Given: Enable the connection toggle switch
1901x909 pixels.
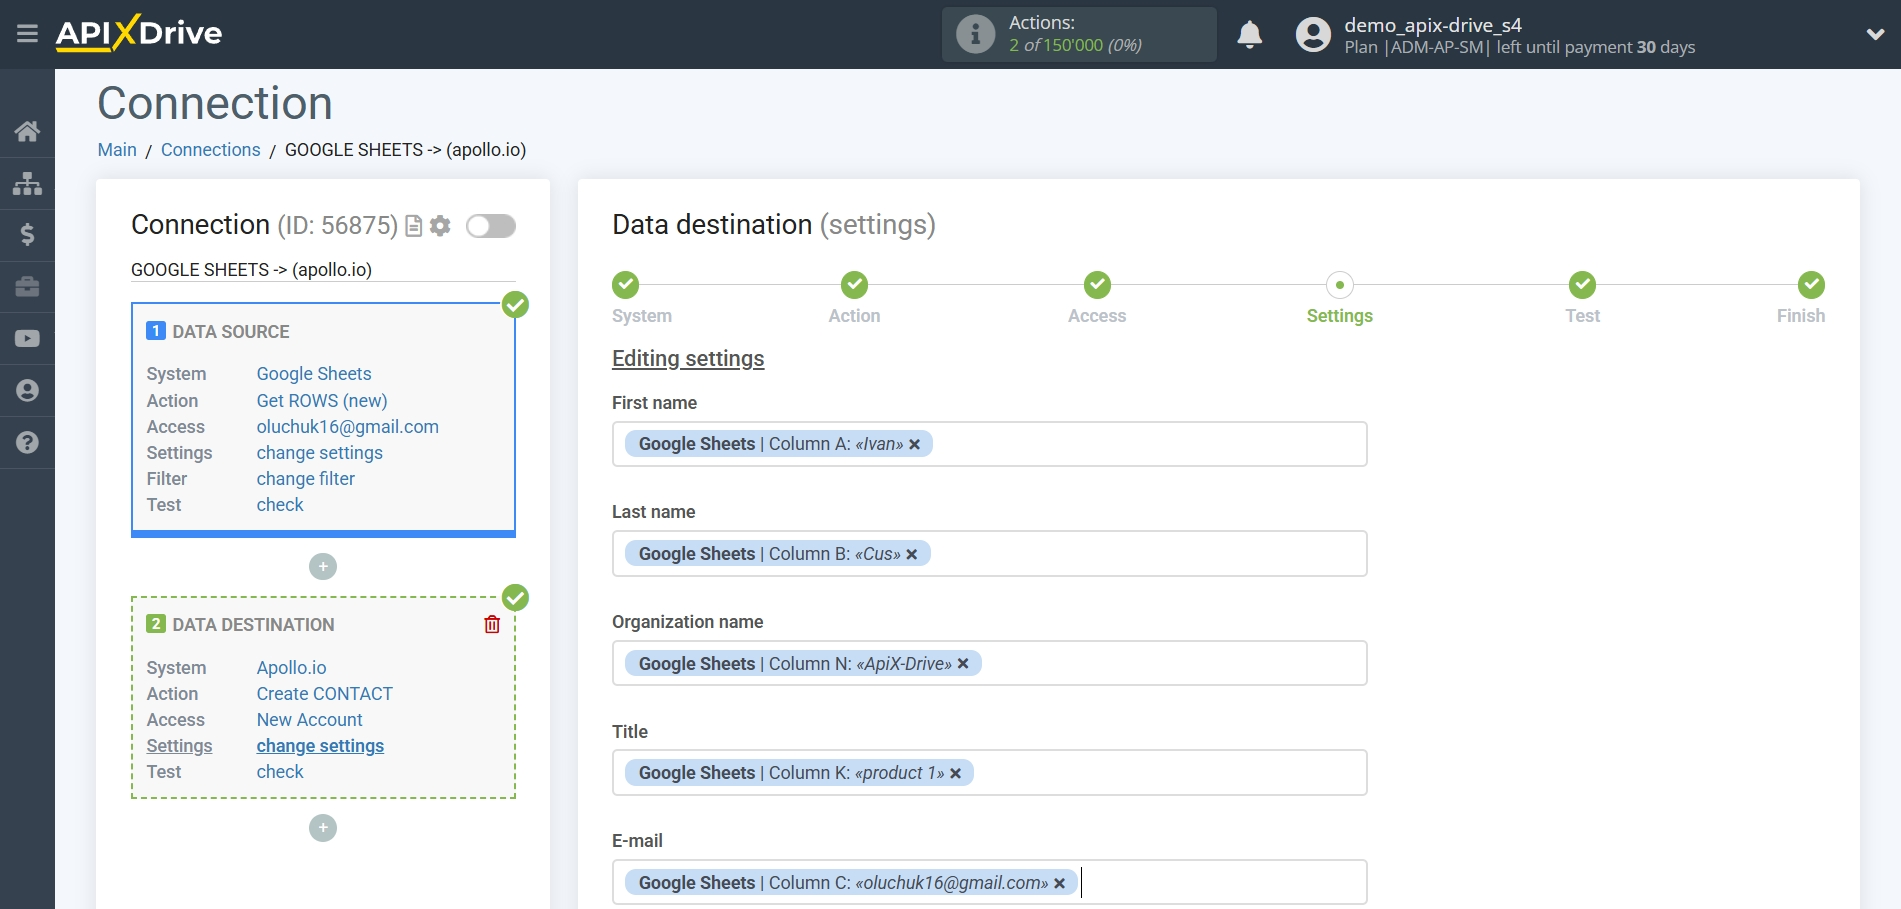Looking at the screenshot, I should tap(490, 226).
